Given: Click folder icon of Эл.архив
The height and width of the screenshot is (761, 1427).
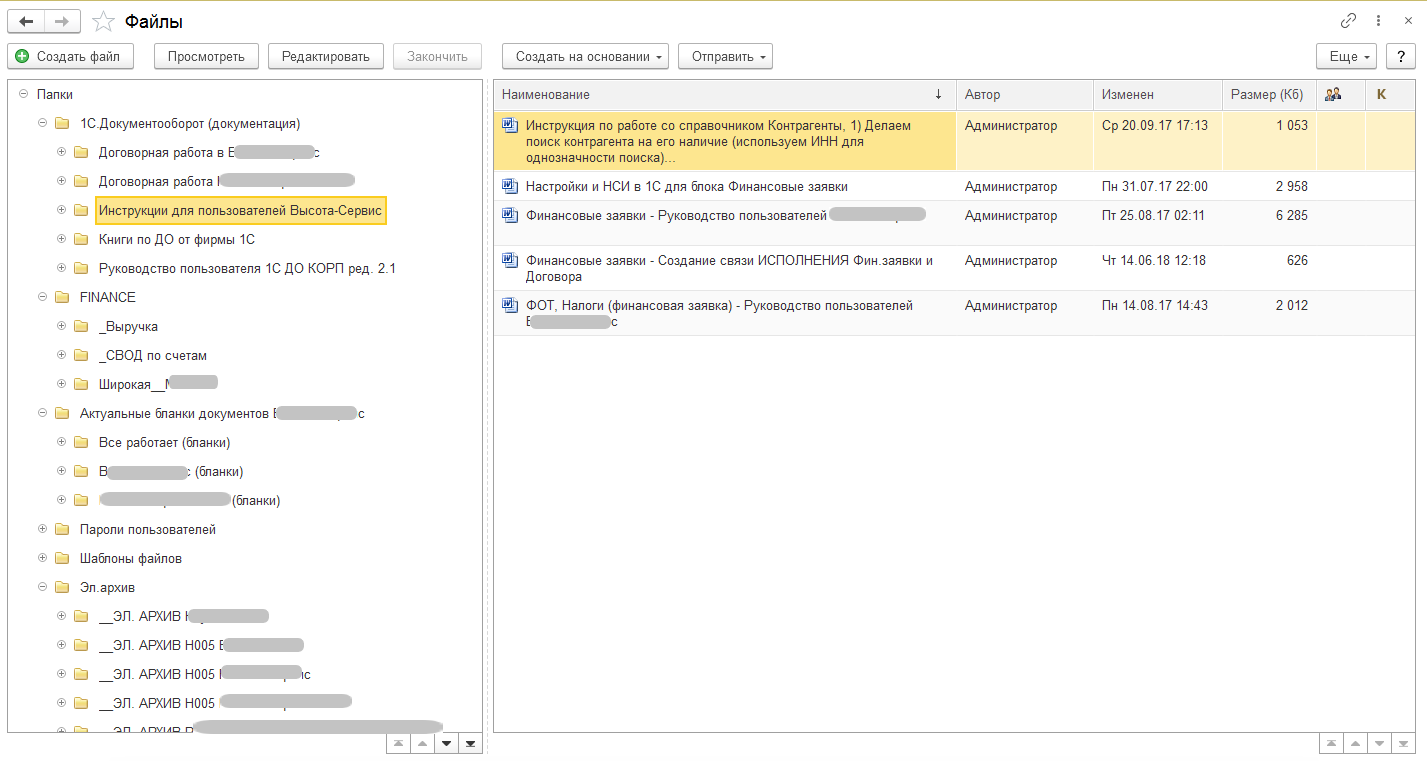Looking at the screenshot, I should click(62, 588).
